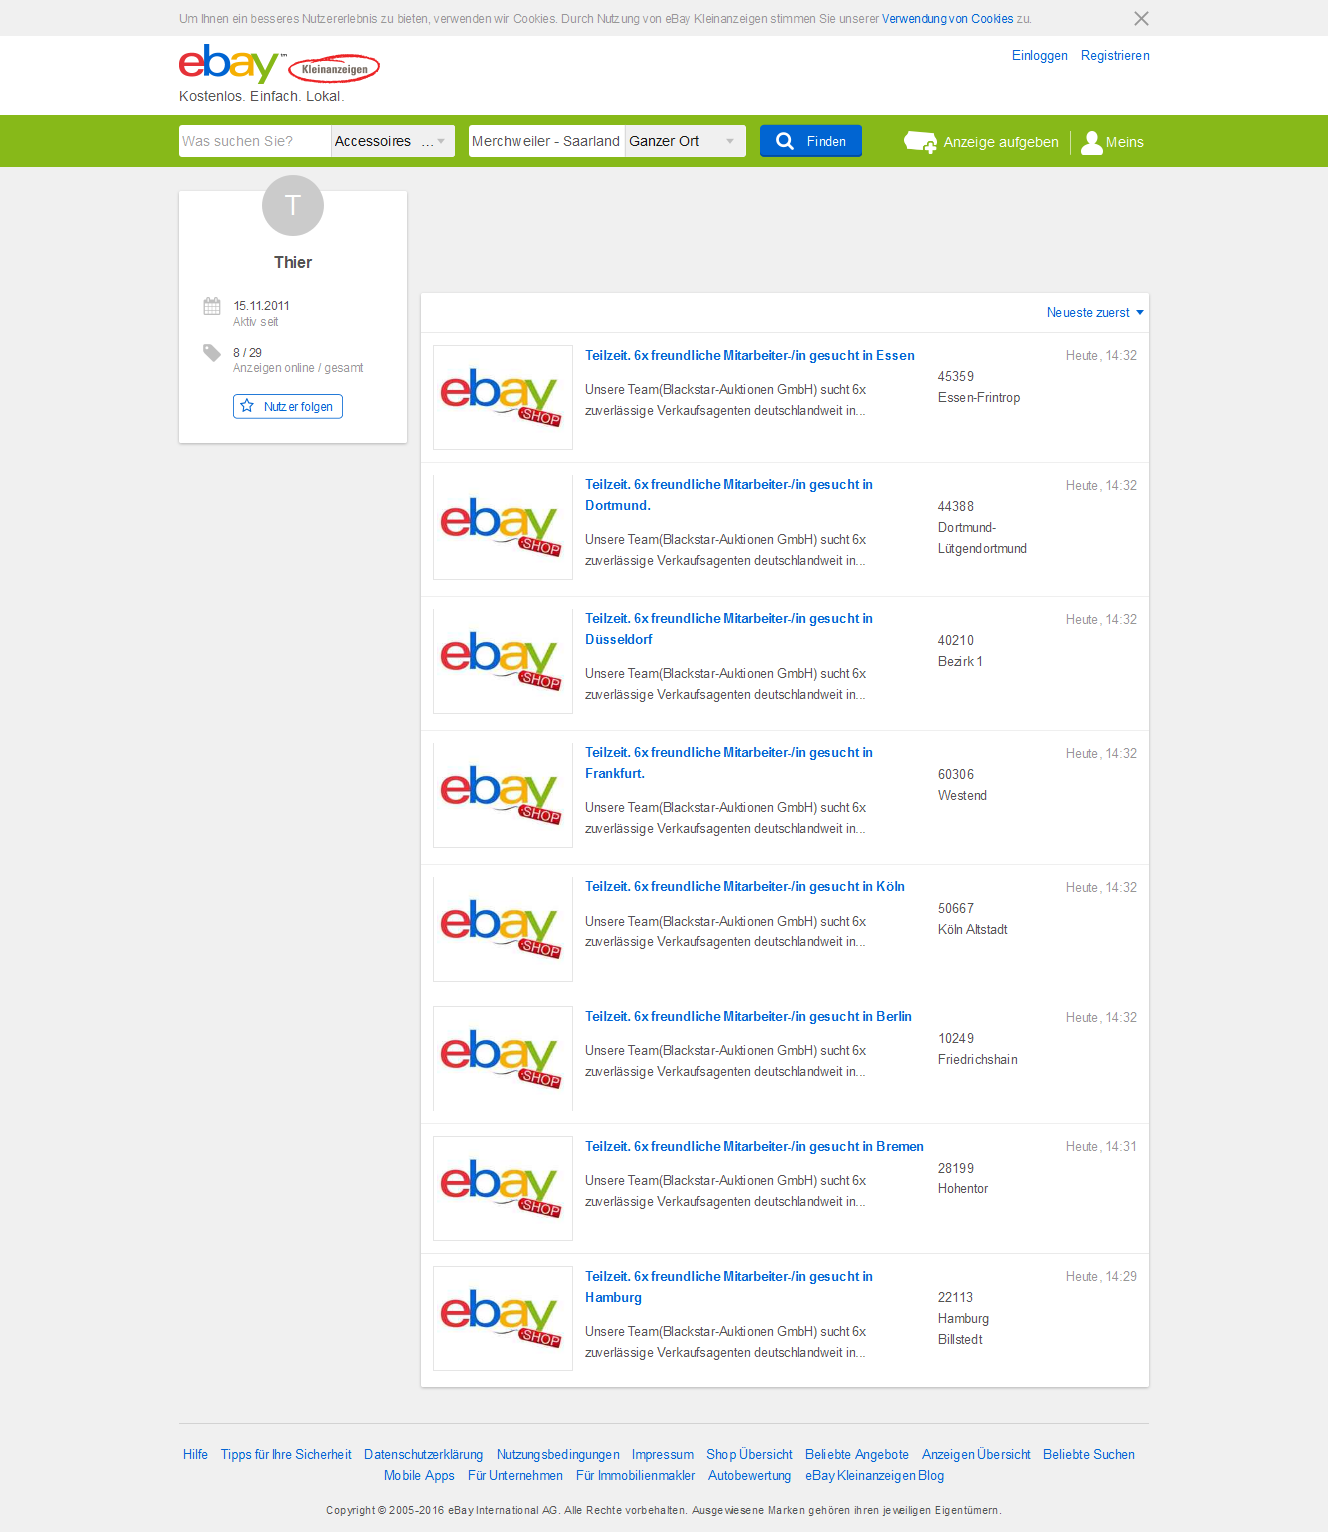Open the Nutzungsbedingungen footer link
The height and width of the screenshot is (1532, 1328).
(x=558, y=1454)
